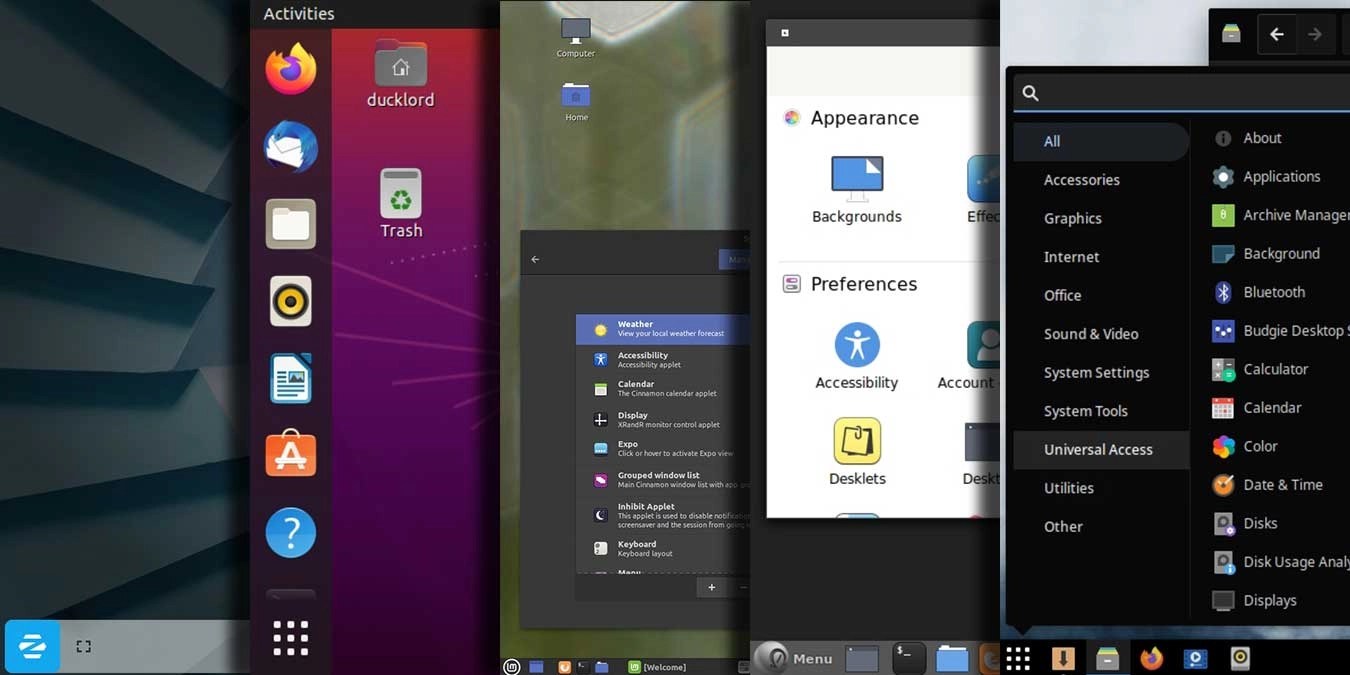Open Ubuntu Software from the dock
Viewport: 1350px width, 675px height.
(x=291, y=455)
